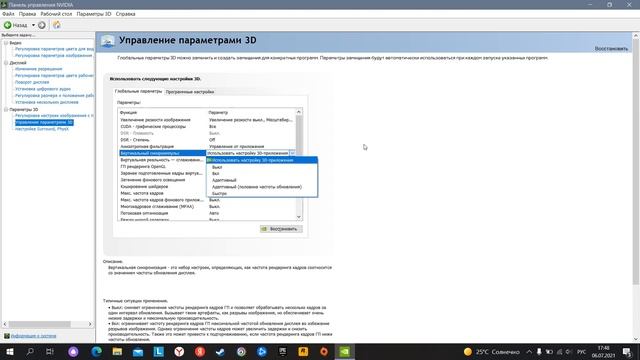Click the vertical sync combo box dropdown arrow
The width and height of the screenshot is (640, 360).
(x=292, y=153)
